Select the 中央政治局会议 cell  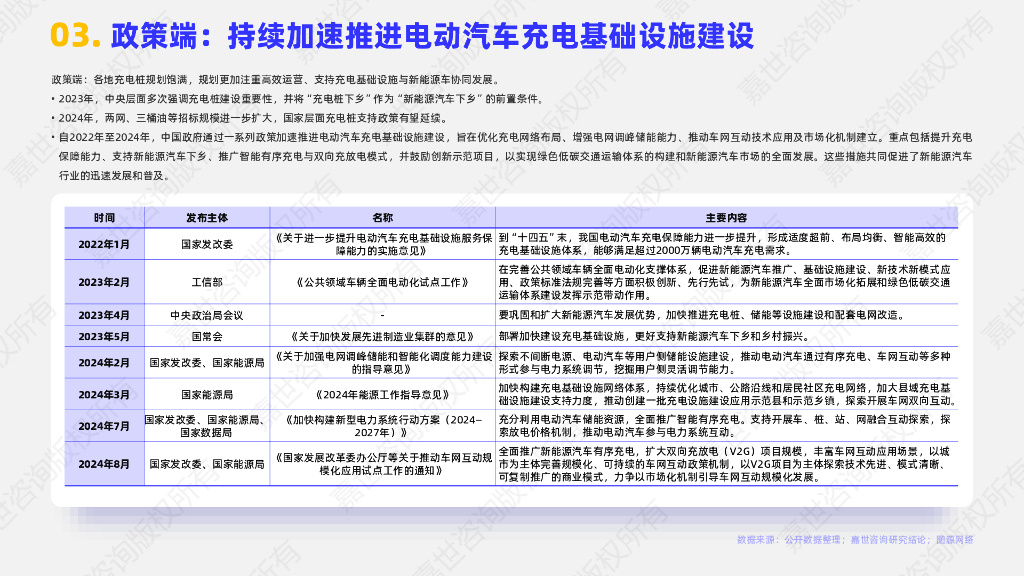tap(208, 318)
